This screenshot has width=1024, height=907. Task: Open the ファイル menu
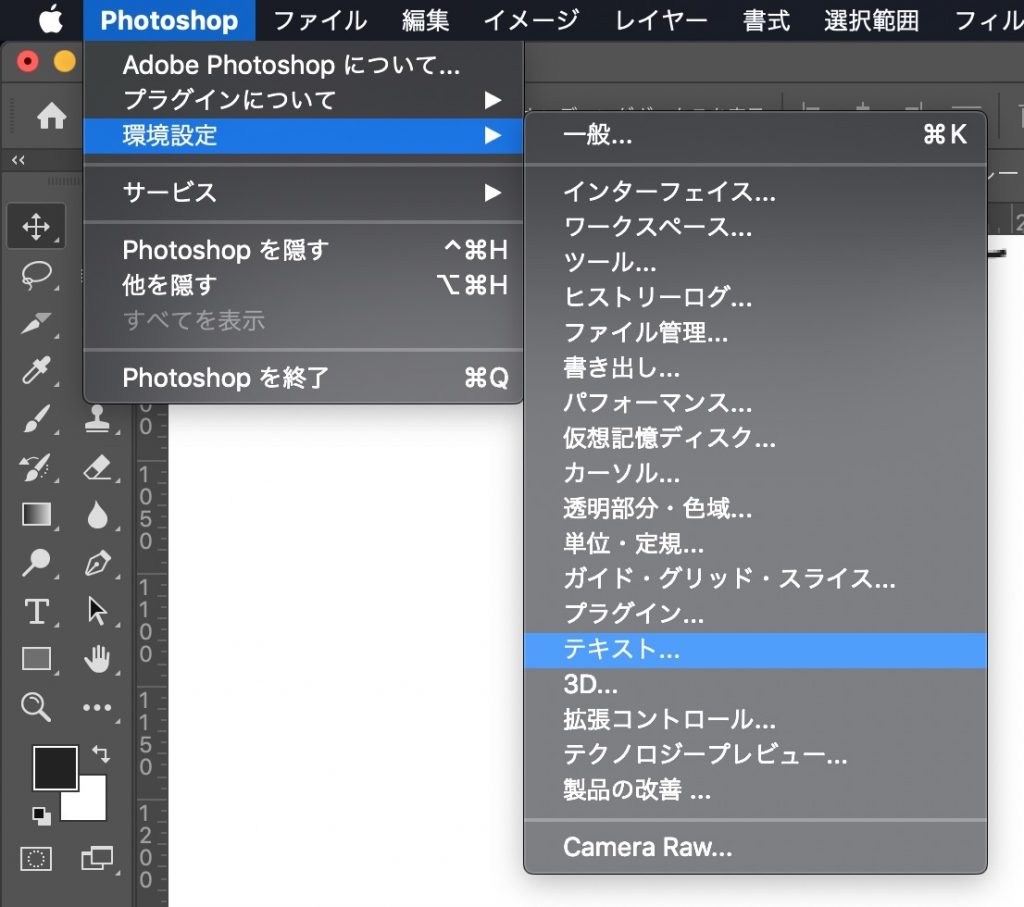point(320,20)
